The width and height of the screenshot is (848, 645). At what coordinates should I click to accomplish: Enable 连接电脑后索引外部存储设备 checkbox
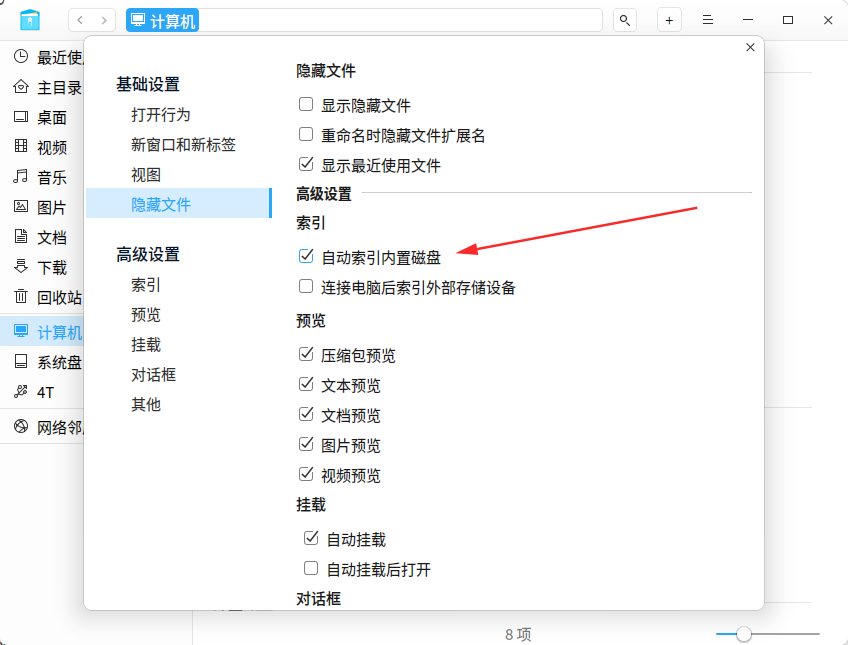306,286
